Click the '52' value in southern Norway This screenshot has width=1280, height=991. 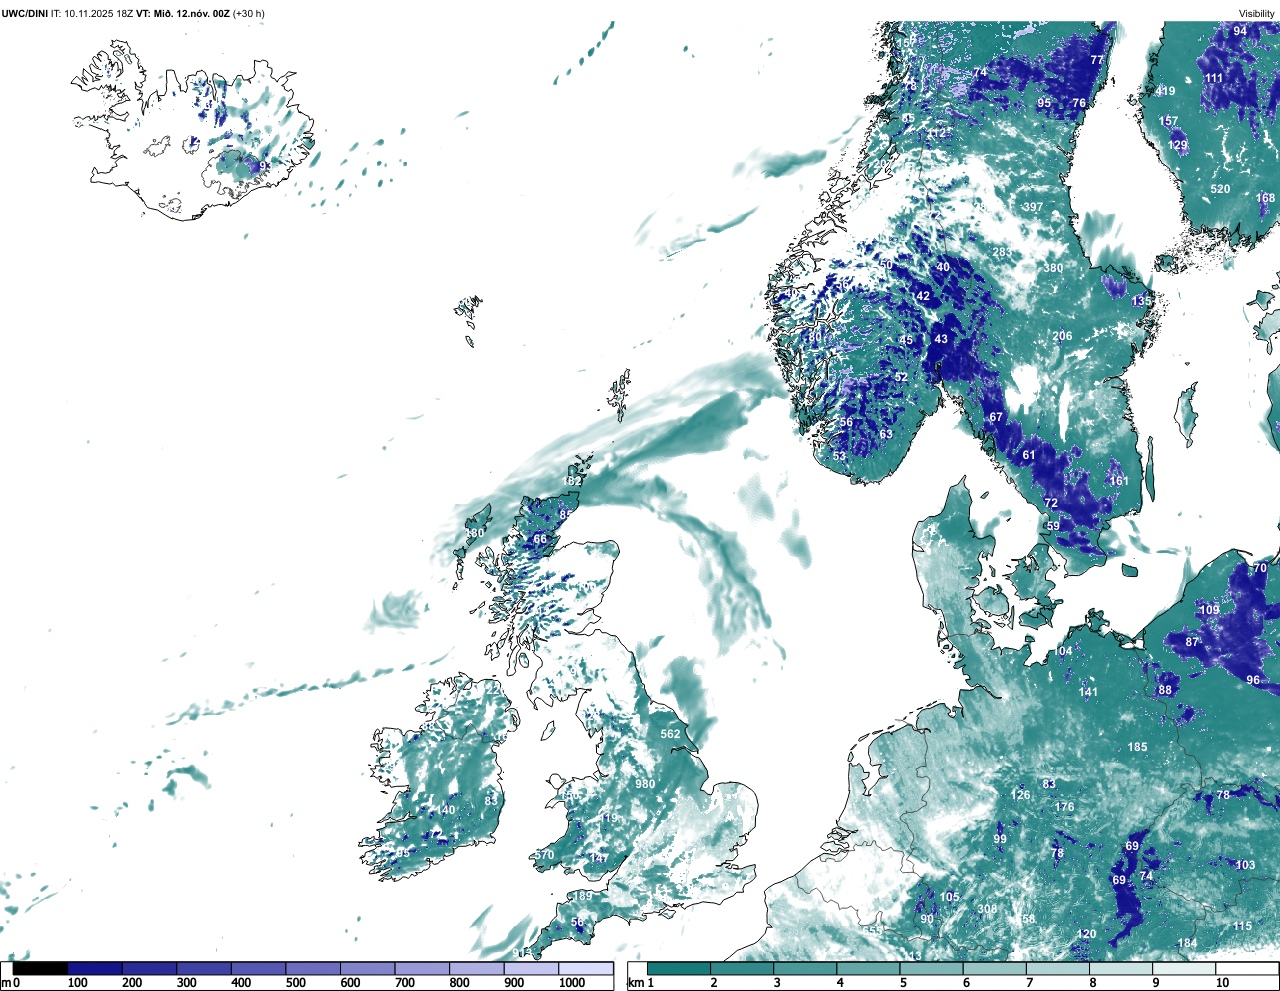coord(901,377)
